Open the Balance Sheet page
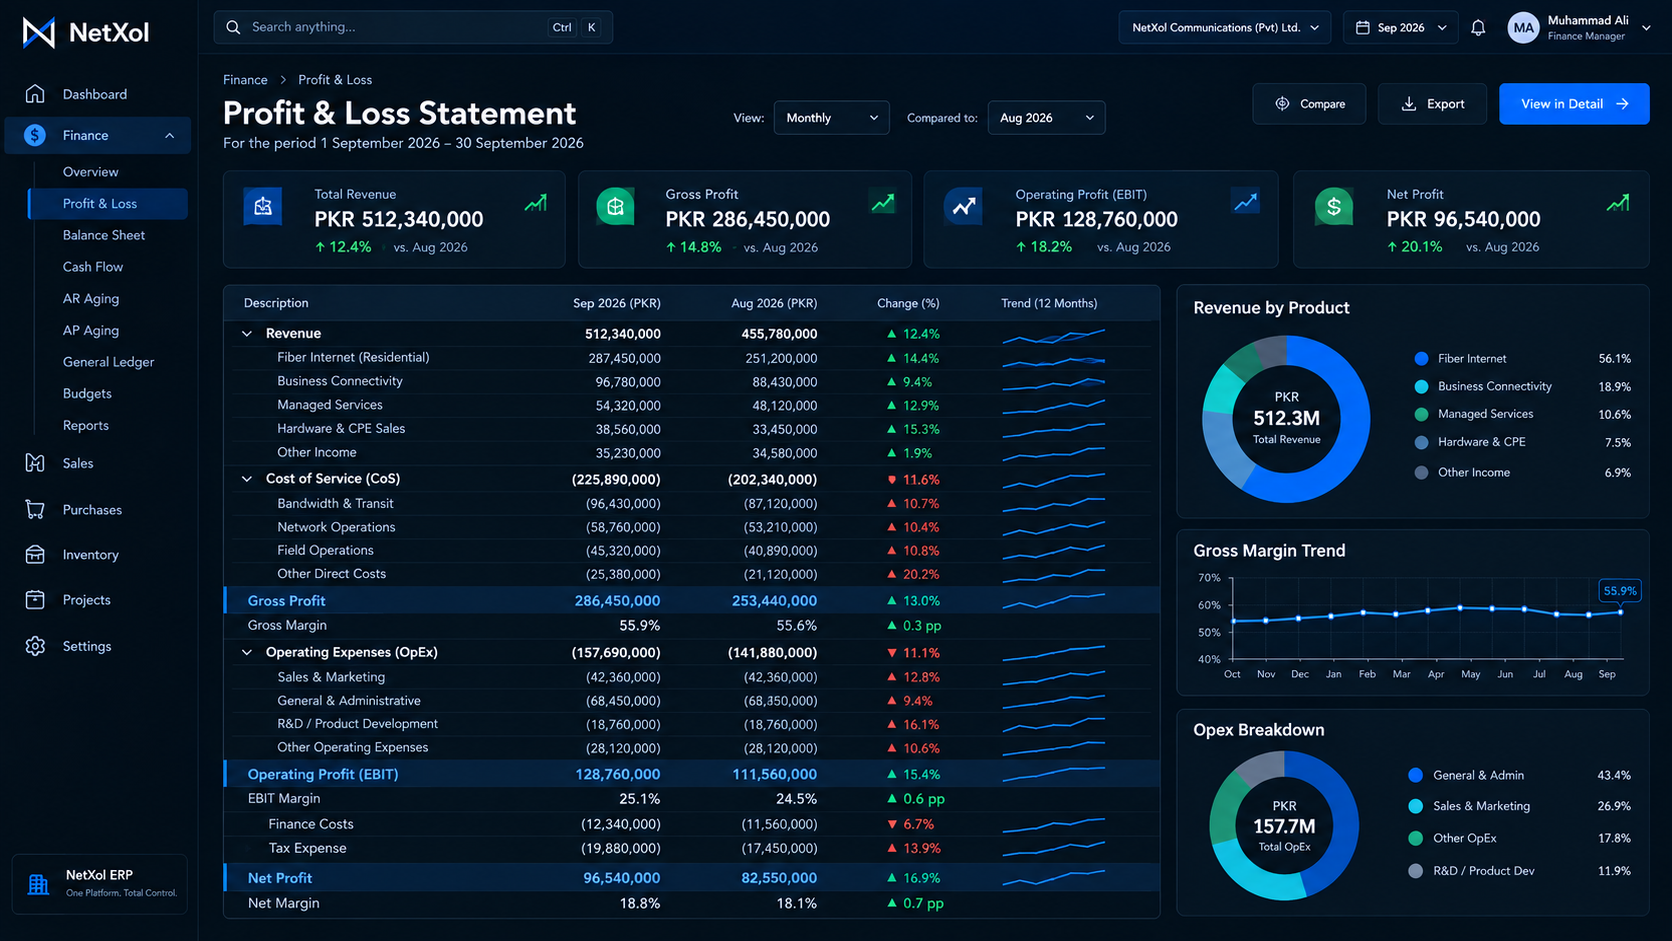Viewport: 1672px width, 941px height. click(x=104, y=235)
